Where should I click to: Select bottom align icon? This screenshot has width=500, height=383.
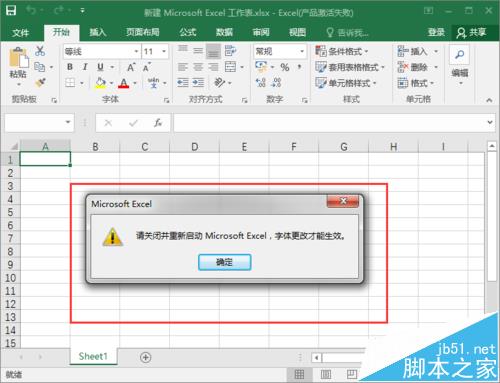click(213, 51)
